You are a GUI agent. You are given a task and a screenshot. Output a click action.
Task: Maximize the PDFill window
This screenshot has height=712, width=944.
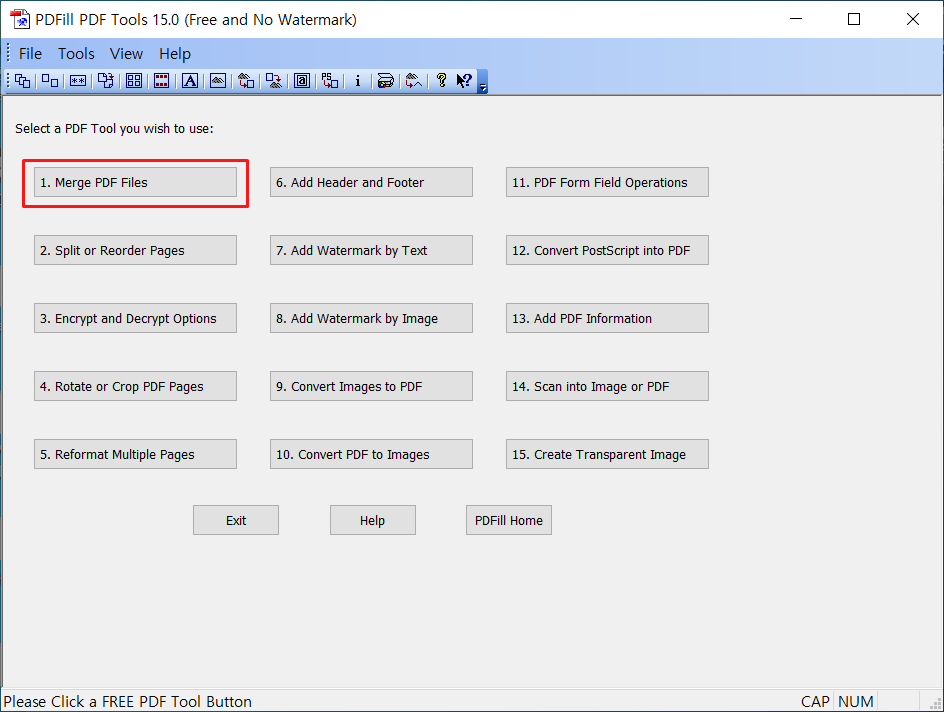pyautogui.click(x=854, y=19)
